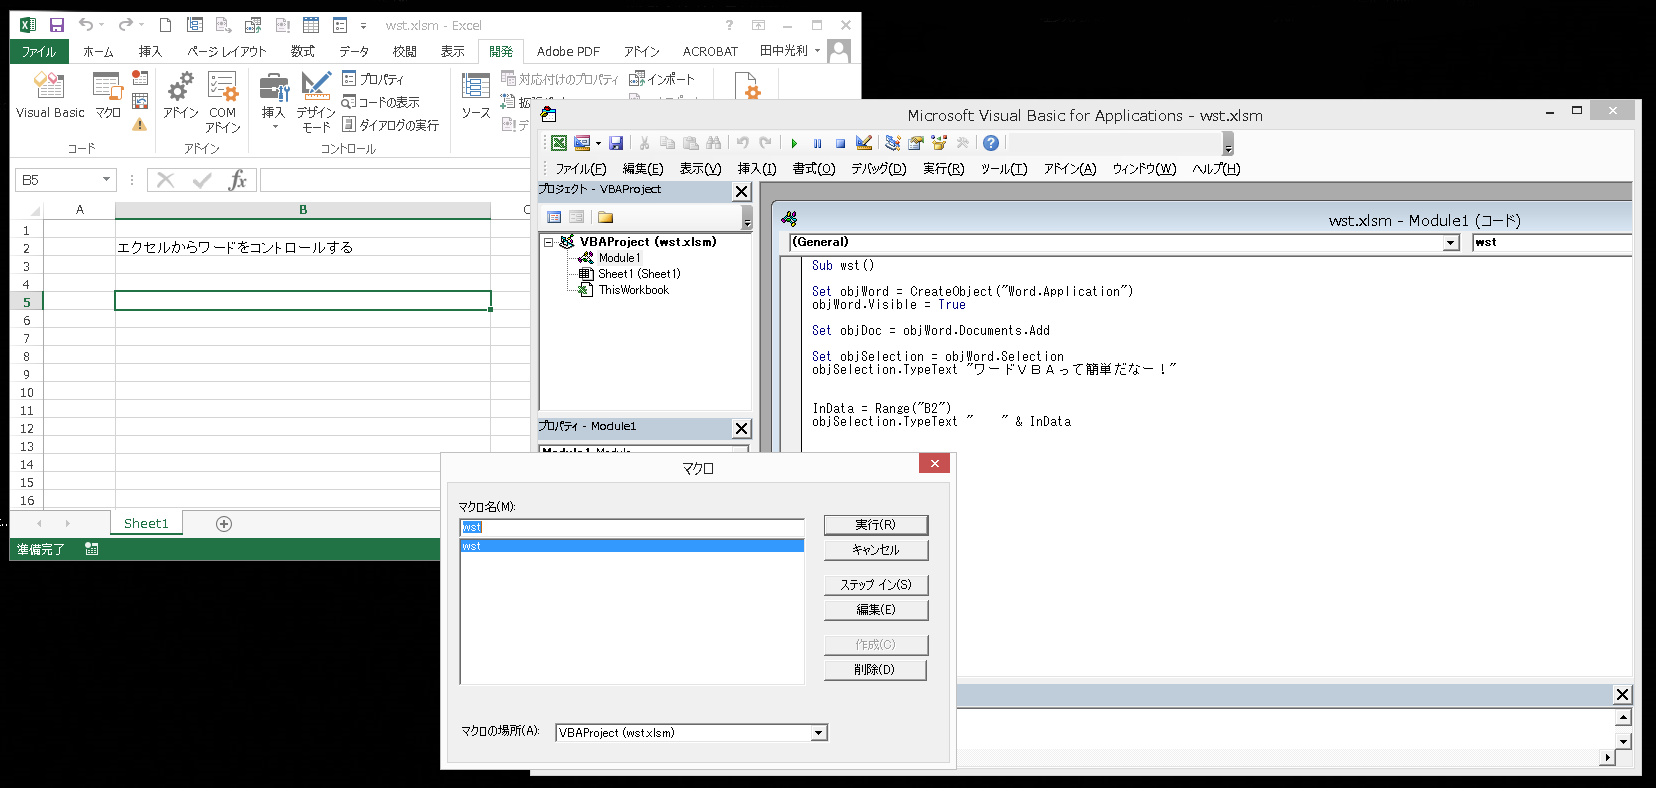
Task: Toggle デザイン モード in the Excel ribbon
Action: pyautogui.click(x=316, y=102)
